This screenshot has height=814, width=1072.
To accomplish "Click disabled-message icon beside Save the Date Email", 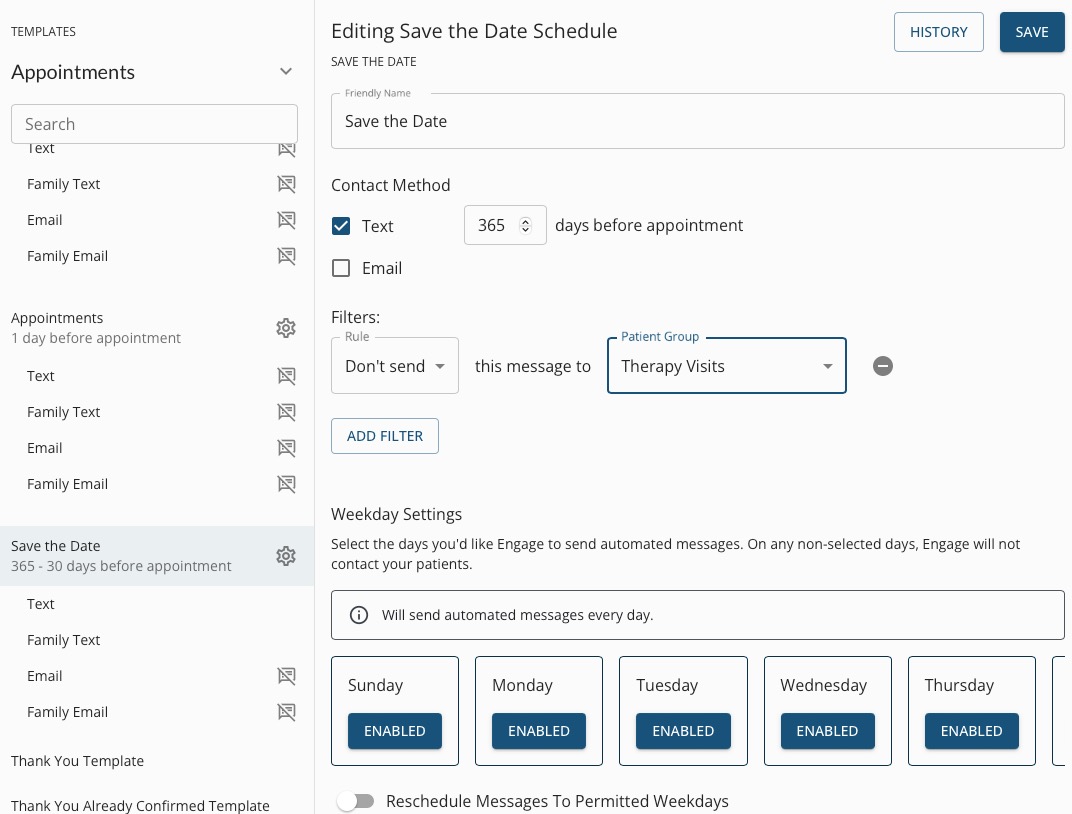I will click(x=286, y=676).
